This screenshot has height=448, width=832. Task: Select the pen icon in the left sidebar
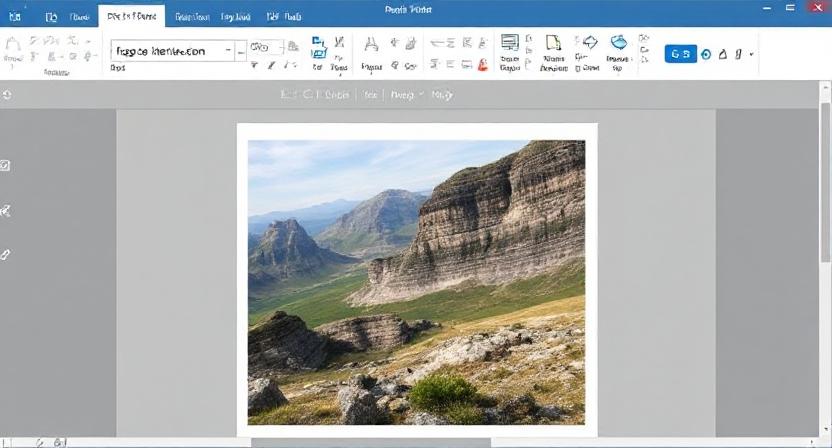click(5, 211)
